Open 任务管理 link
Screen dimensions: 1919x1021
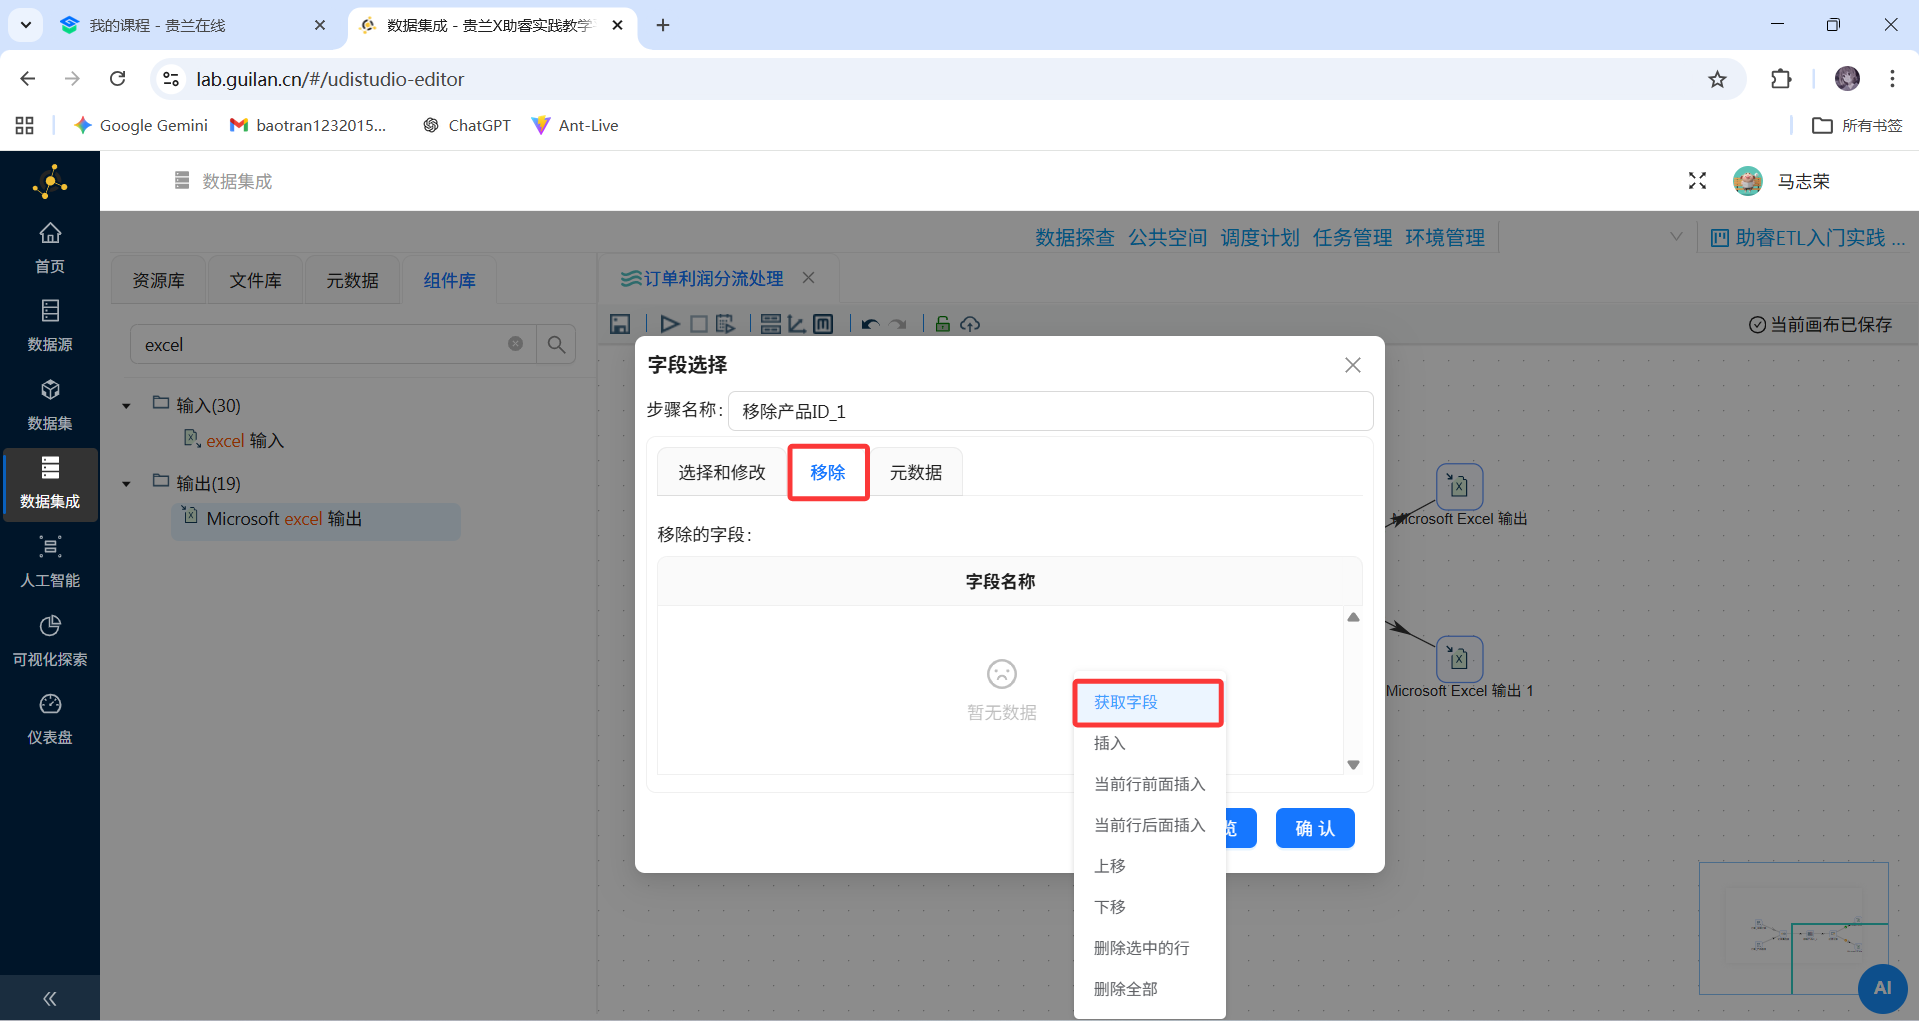[1352, 238]
